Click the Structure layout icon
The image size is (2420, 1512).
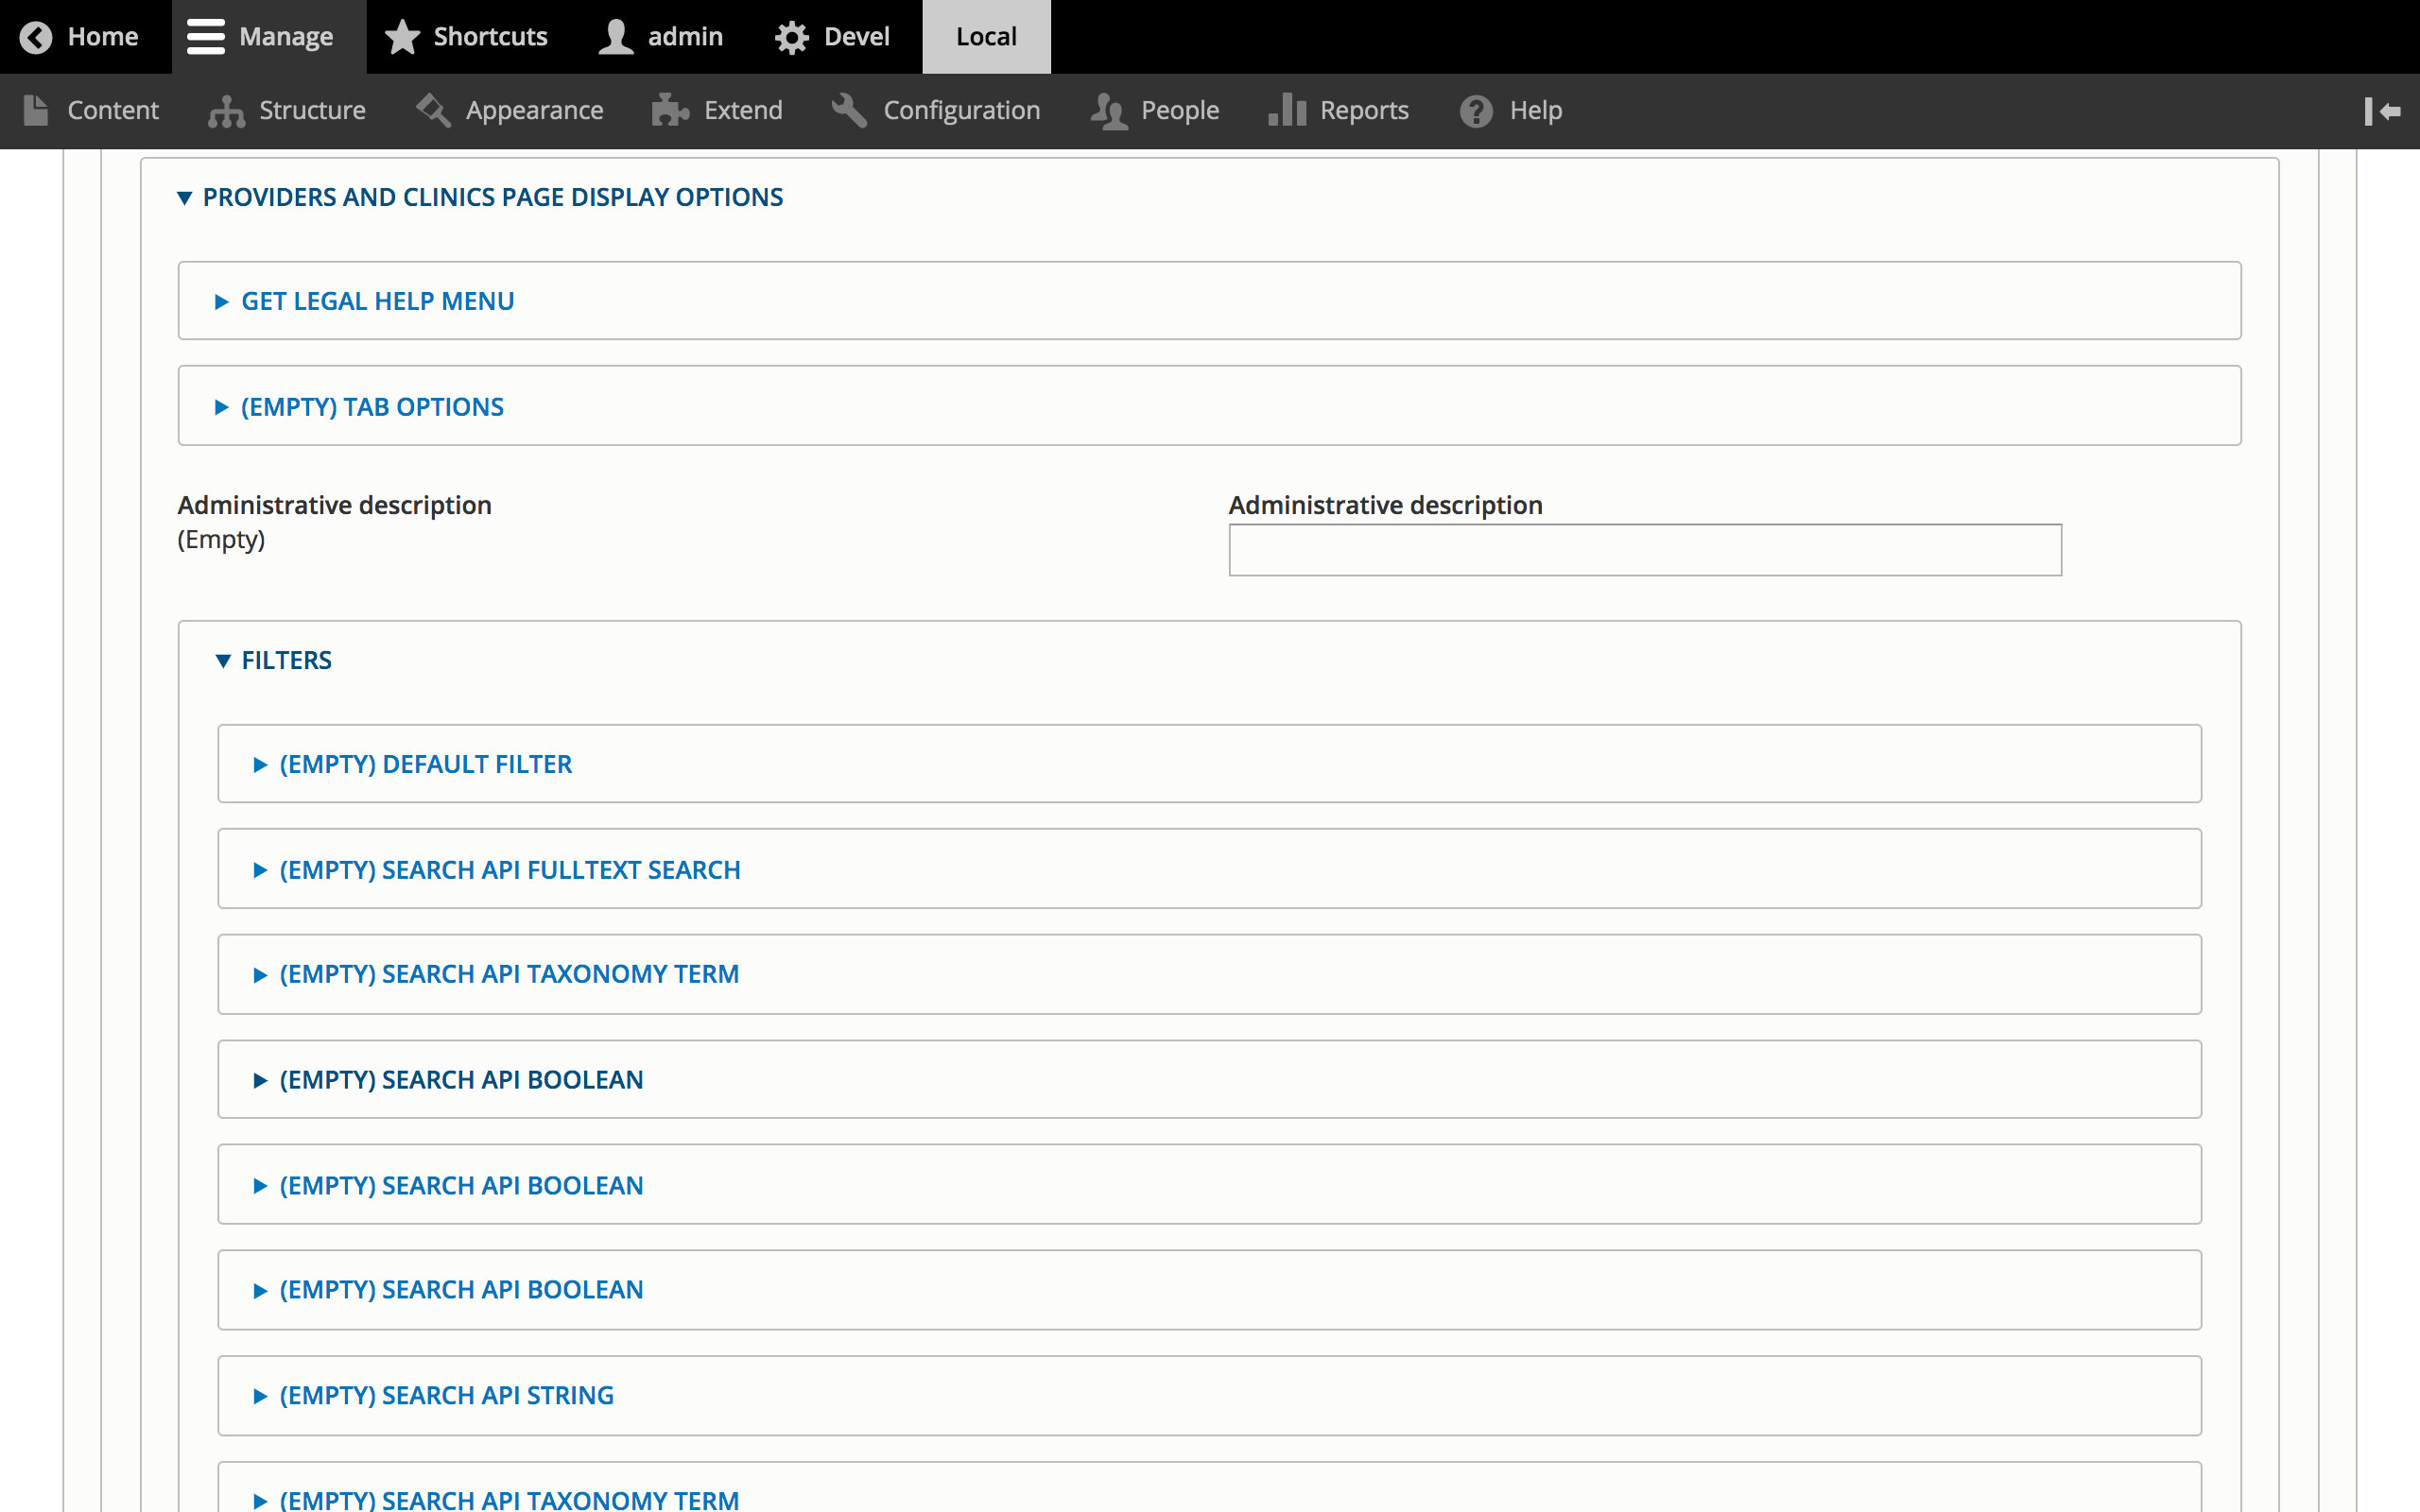click(227, 110)
